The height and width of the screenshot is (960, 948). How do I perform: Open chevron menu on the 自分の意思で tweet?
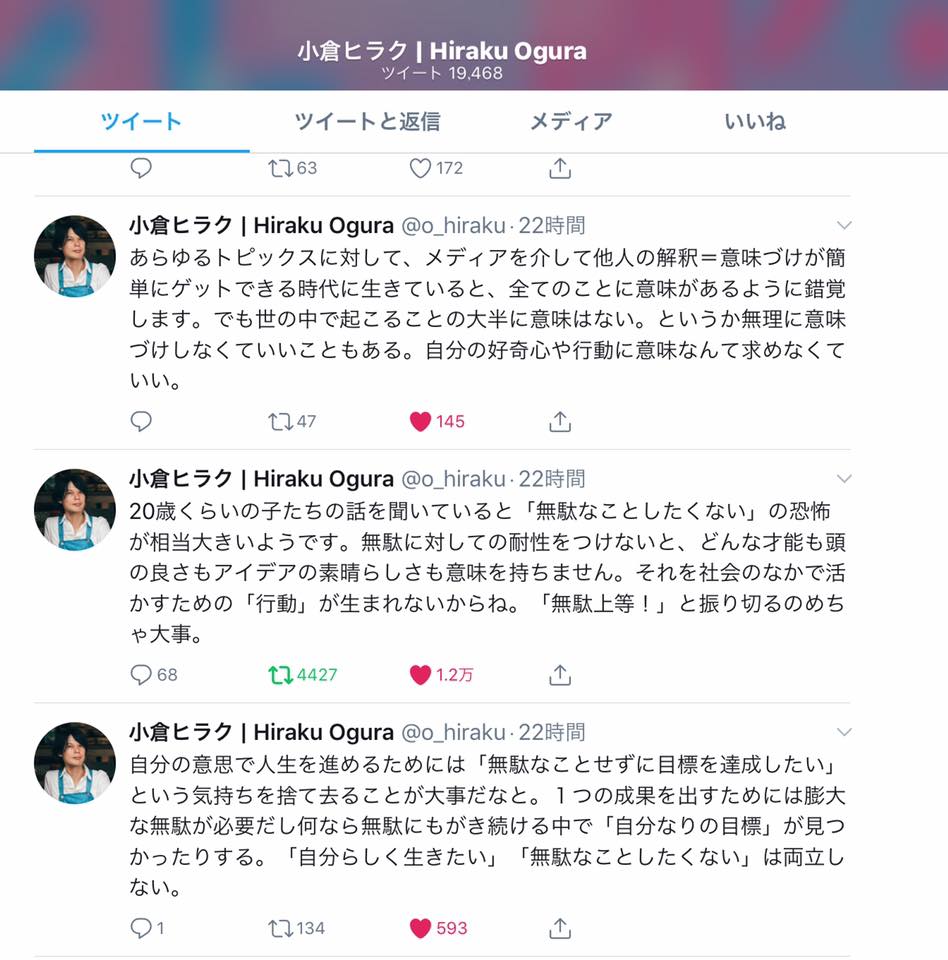[x=844, y=732]
